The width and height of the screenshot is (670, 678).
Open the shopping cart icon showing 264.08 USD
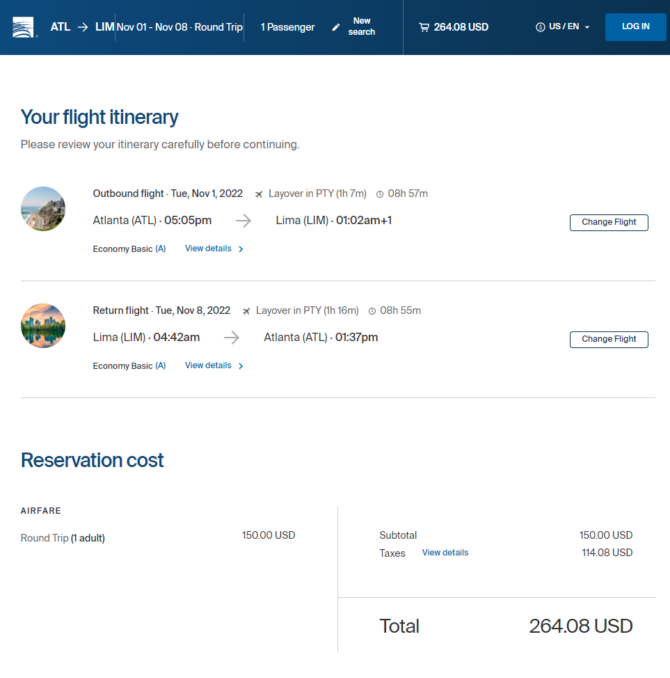coord(424,27)
